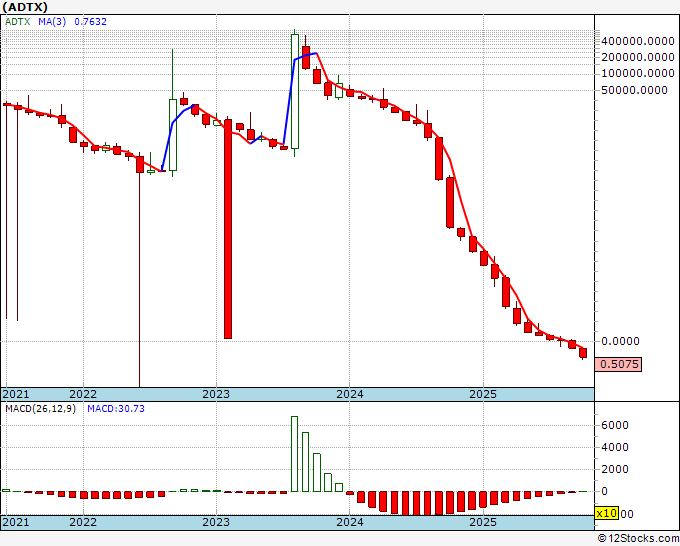Click the 6000 MACD axis label
This screenshot has height=546, width=680.
(615, 425)
